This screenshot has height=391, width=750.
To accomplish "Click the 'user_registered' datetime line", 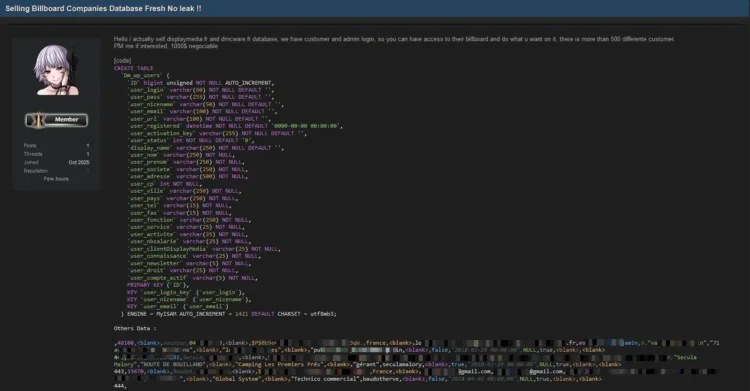I will pyautogui.click(x=235, y=126).
